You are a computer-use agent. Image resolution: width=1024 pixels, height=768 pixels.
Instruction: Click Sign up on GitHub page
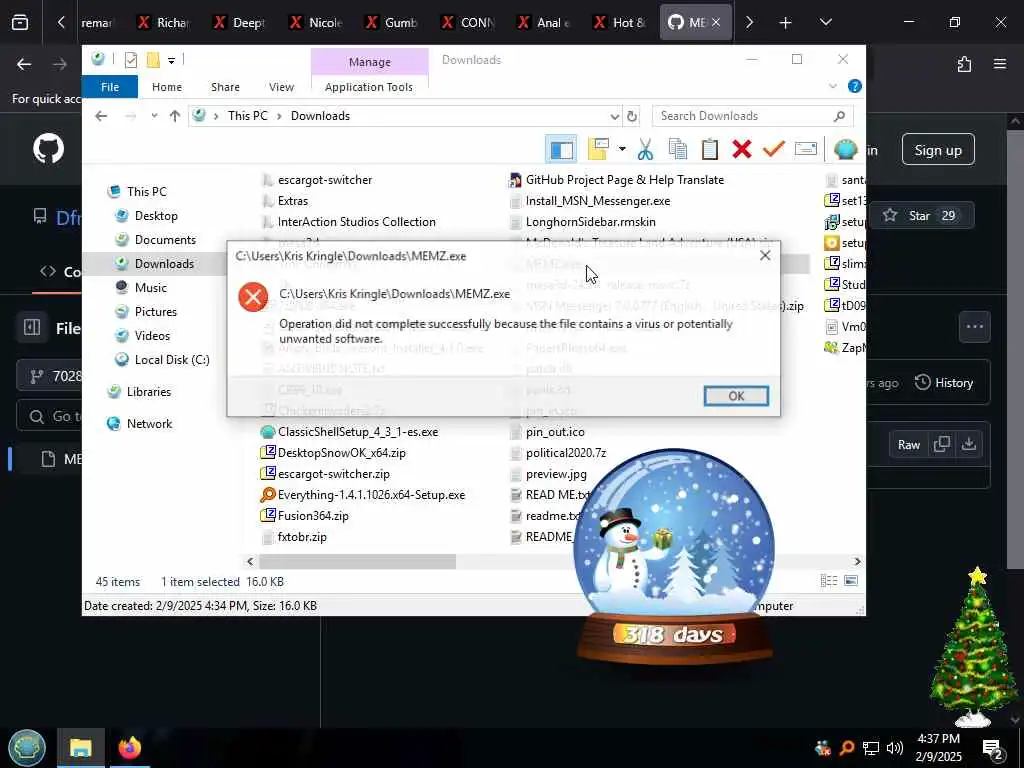(938, 150)
